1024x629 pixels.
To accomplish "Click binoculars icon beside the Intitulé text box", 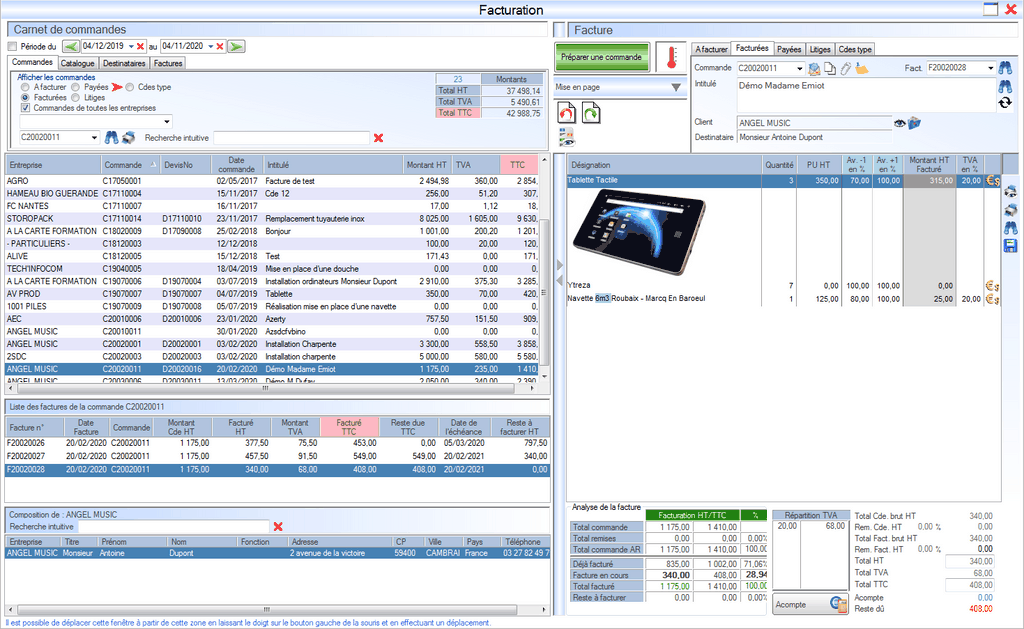I will (x=1005, y=86).
